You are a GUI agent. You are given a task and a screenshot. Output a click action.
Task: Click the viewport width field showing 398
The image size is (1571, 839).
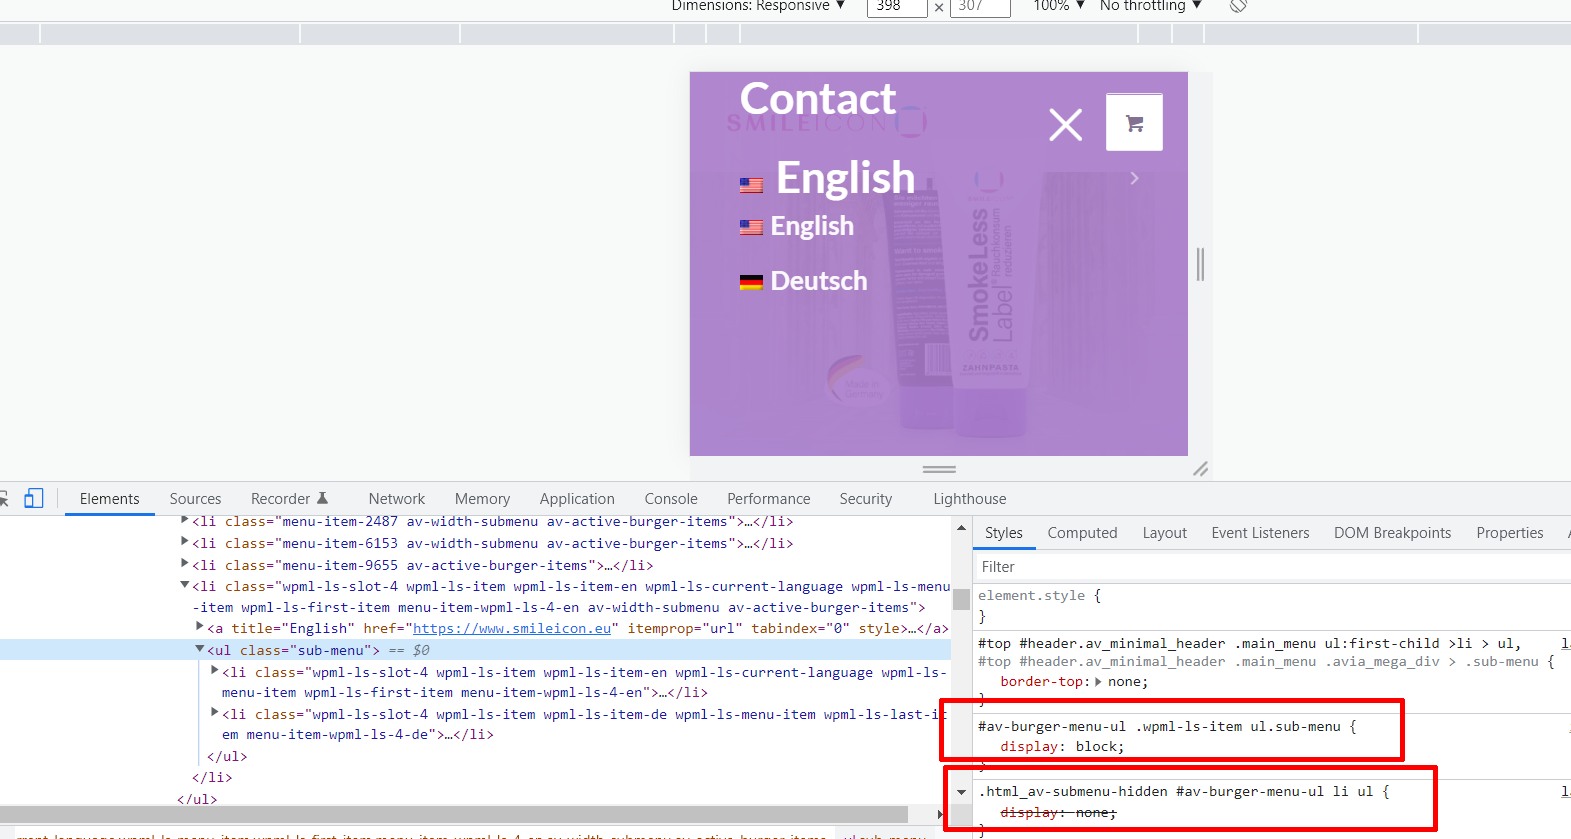(x=896, y=7)
